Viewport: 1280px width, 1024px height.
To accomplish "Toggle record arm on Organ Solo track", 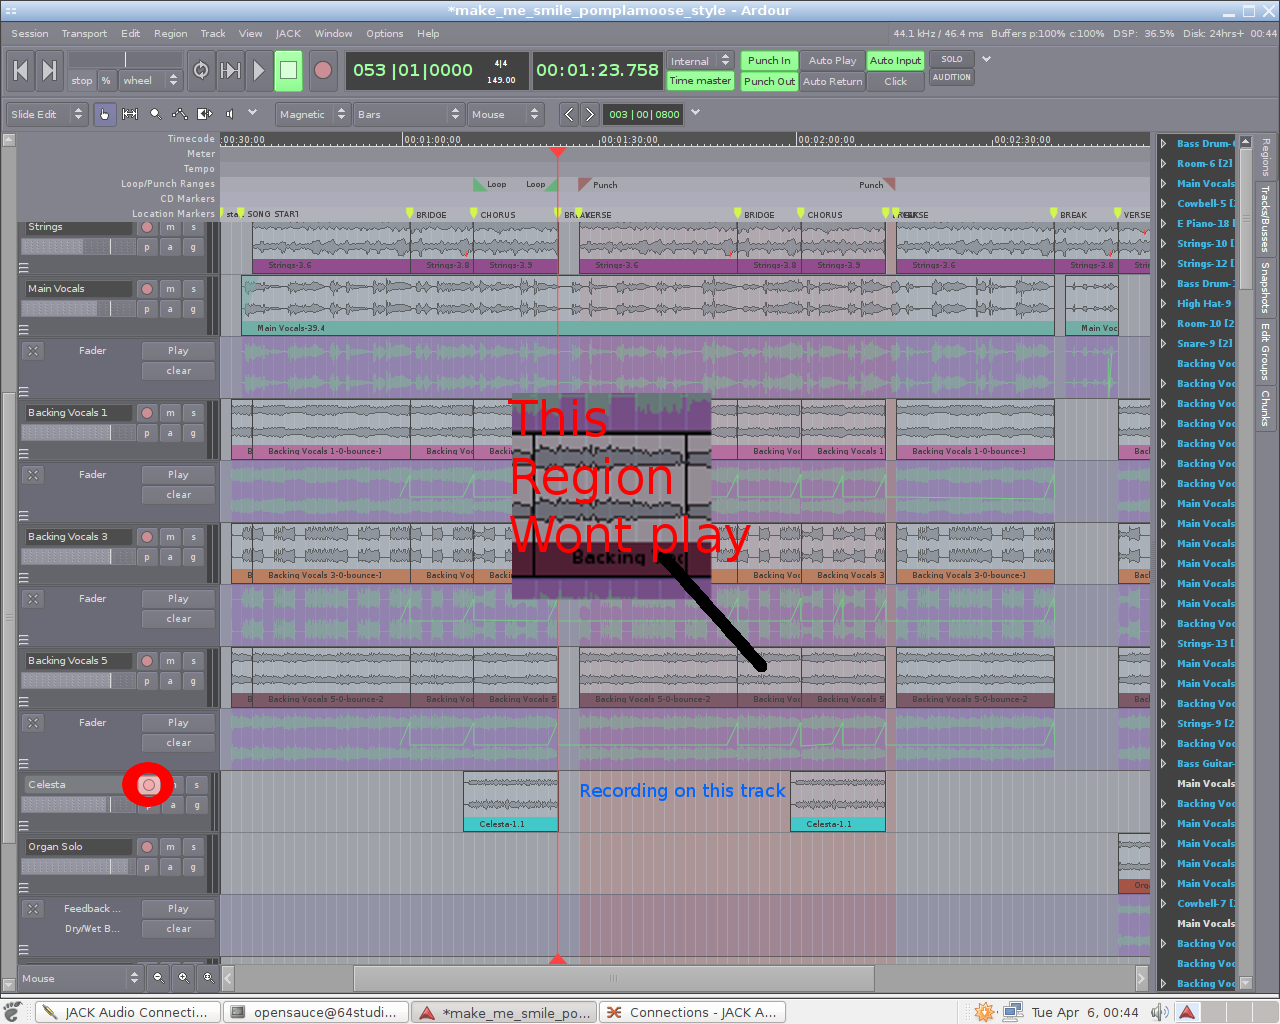I will (x=147, y=847).
